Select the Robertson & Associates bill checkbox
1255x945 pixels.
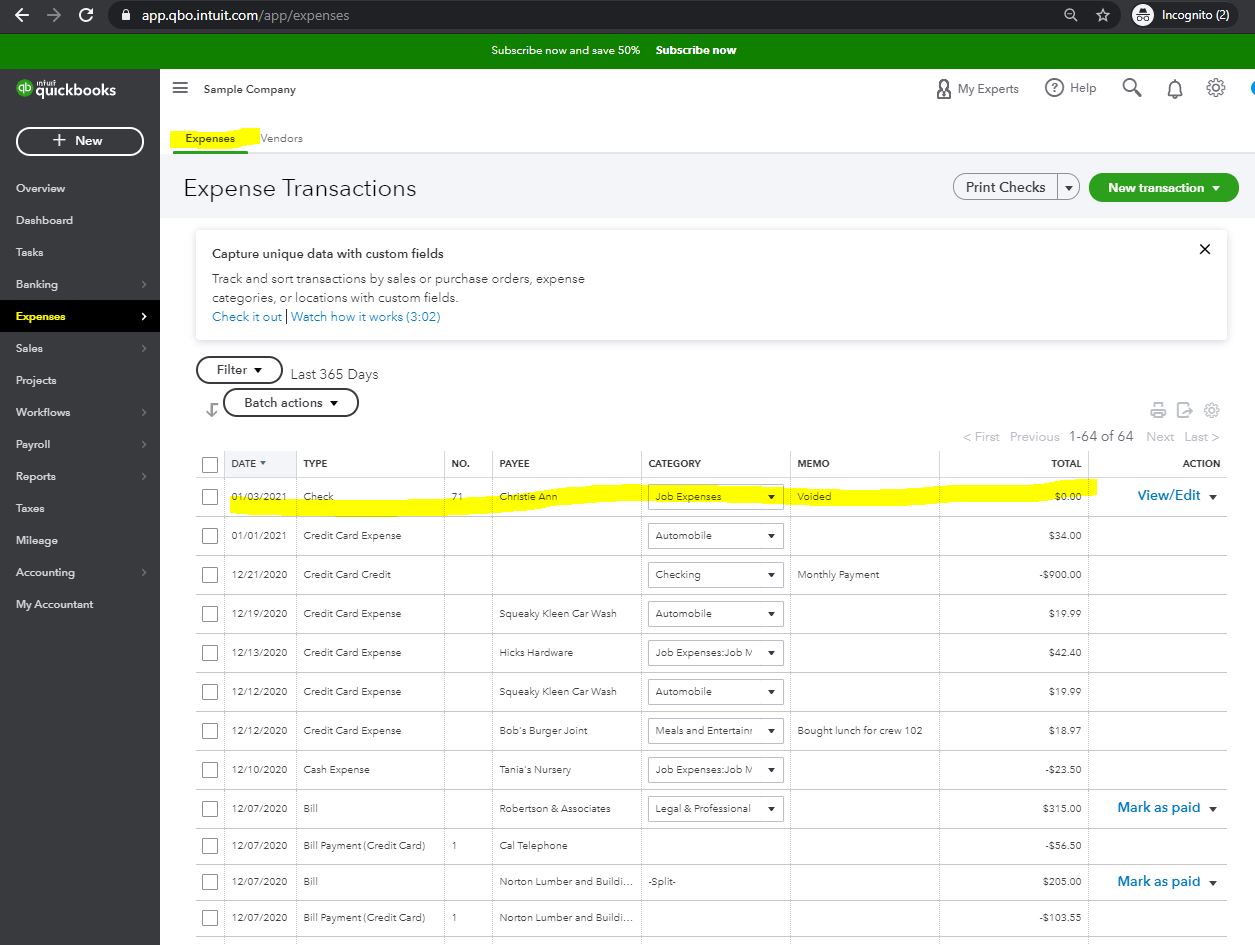210,808
